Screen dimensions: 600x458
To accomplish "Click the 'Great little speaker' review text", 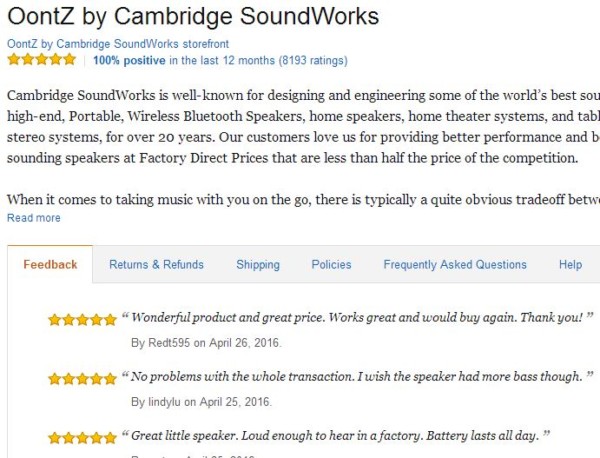I will pos(335,436).
